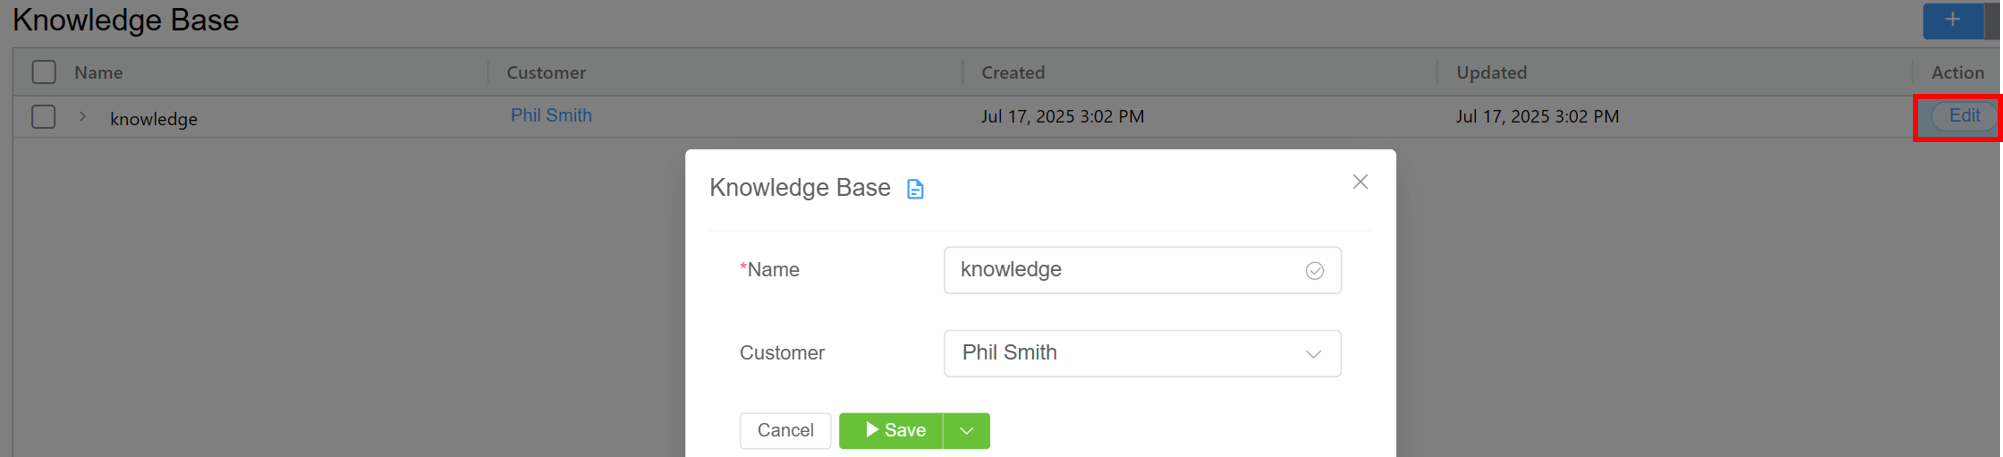Viewport: 2003px width, 457px height.
Task: Click the Name column header
Action: 98,72
